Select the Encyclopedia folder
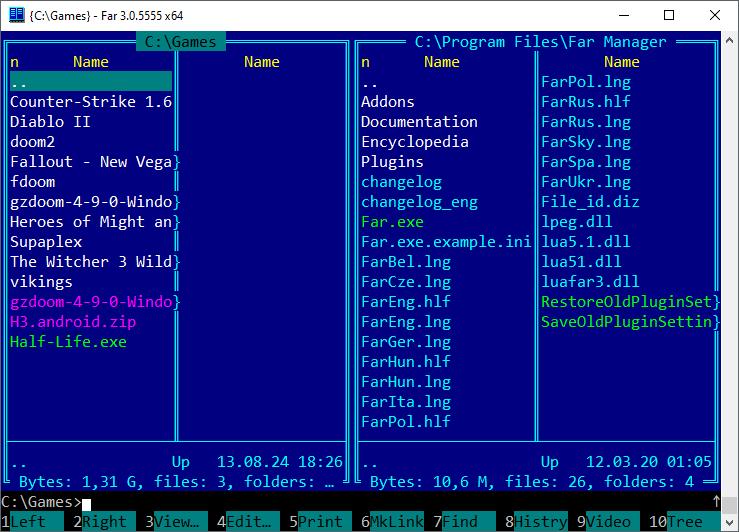739x532 pixels. tap(415, 142)
